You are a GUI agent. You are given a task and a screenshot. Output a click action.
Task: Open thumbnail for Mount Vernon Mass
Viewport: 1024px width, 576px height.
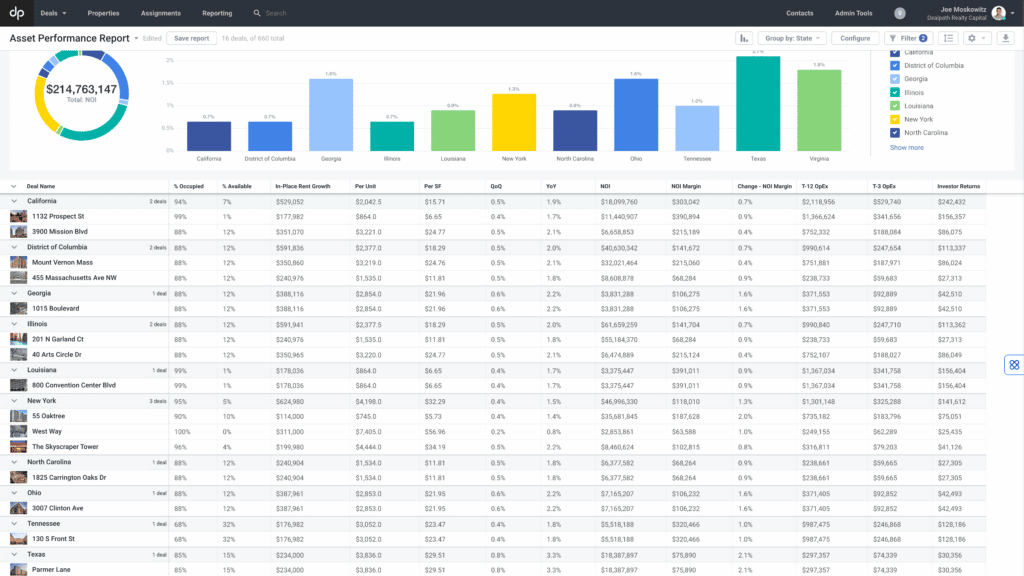point(18,262)
